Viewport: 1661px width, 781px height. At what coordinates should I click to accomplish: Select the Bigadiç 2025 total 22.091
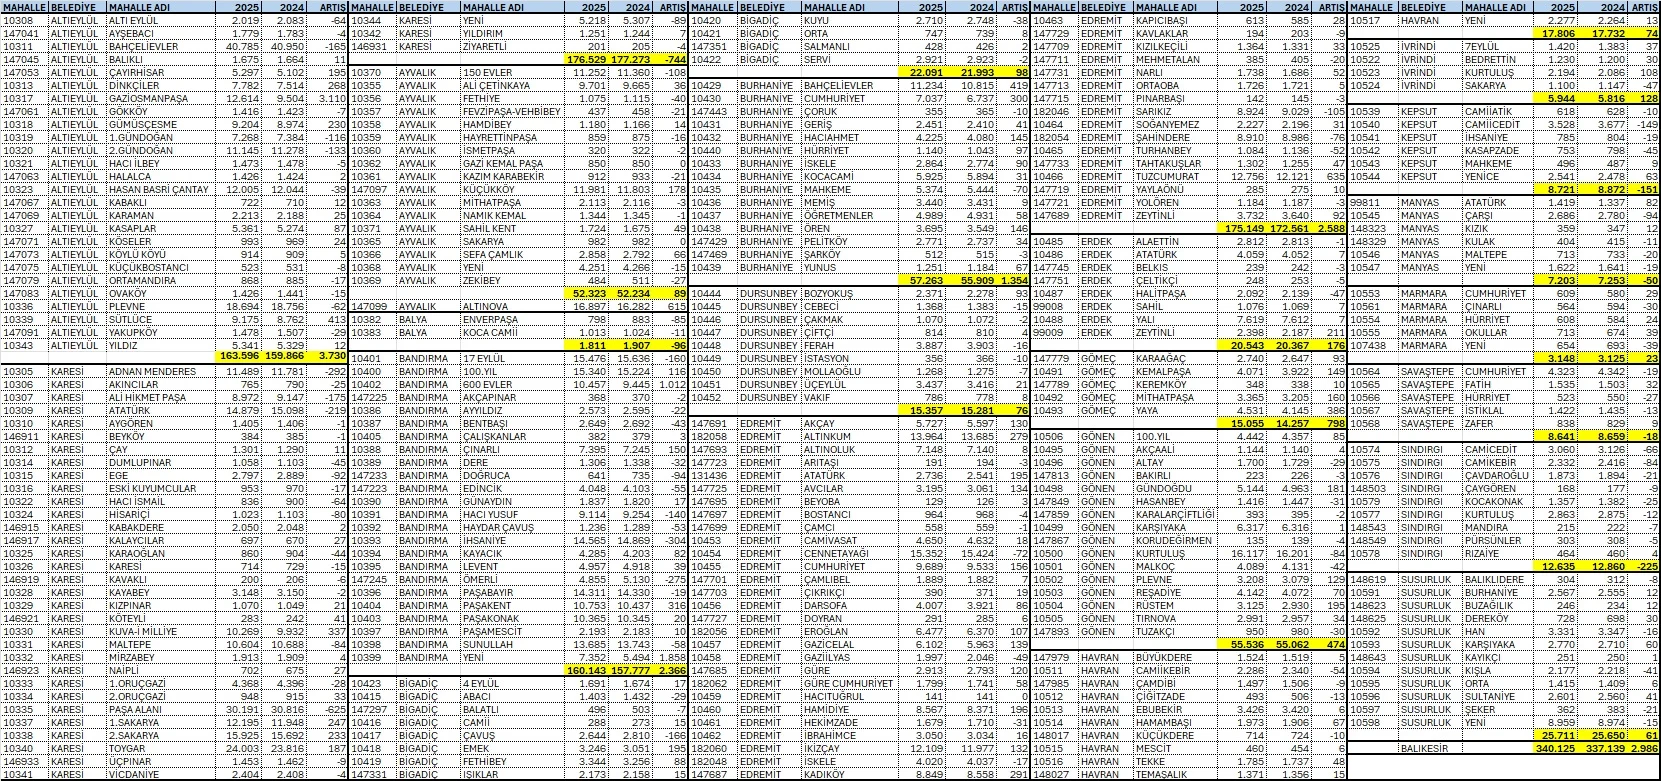[x=927, y=72]
